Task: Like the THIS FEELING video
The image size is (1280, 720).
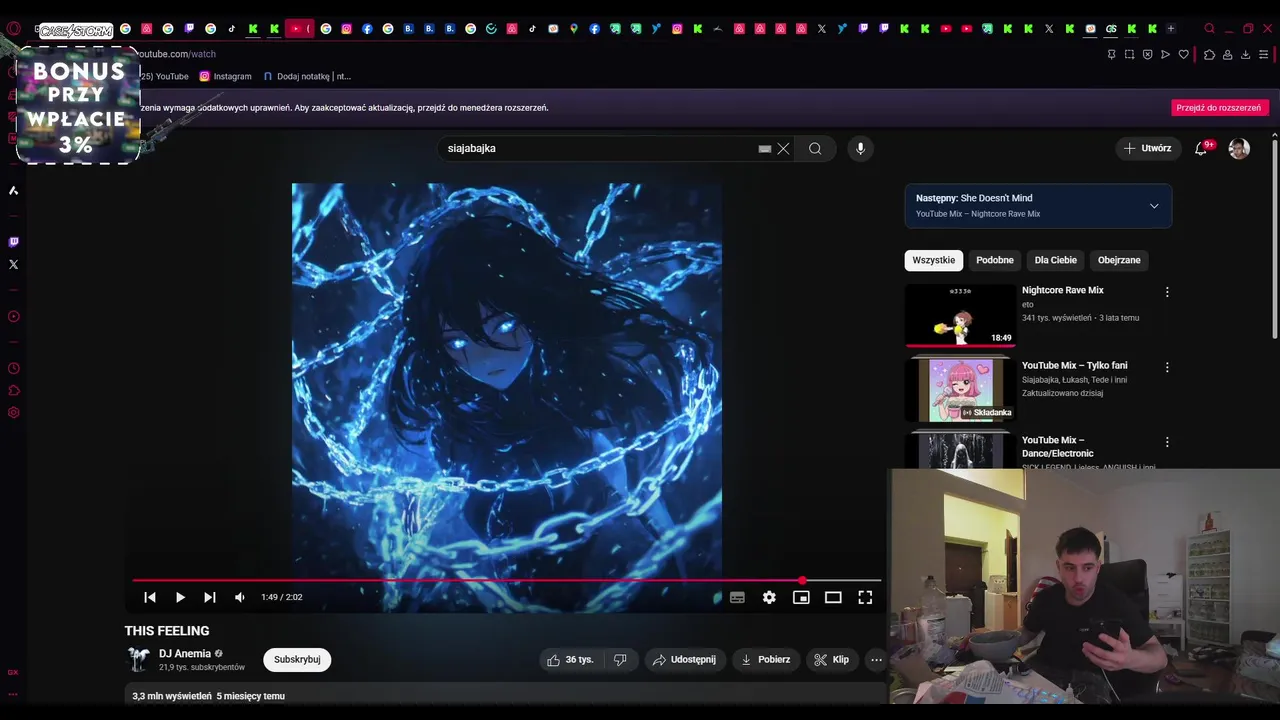Action: (x=570, y=660)
